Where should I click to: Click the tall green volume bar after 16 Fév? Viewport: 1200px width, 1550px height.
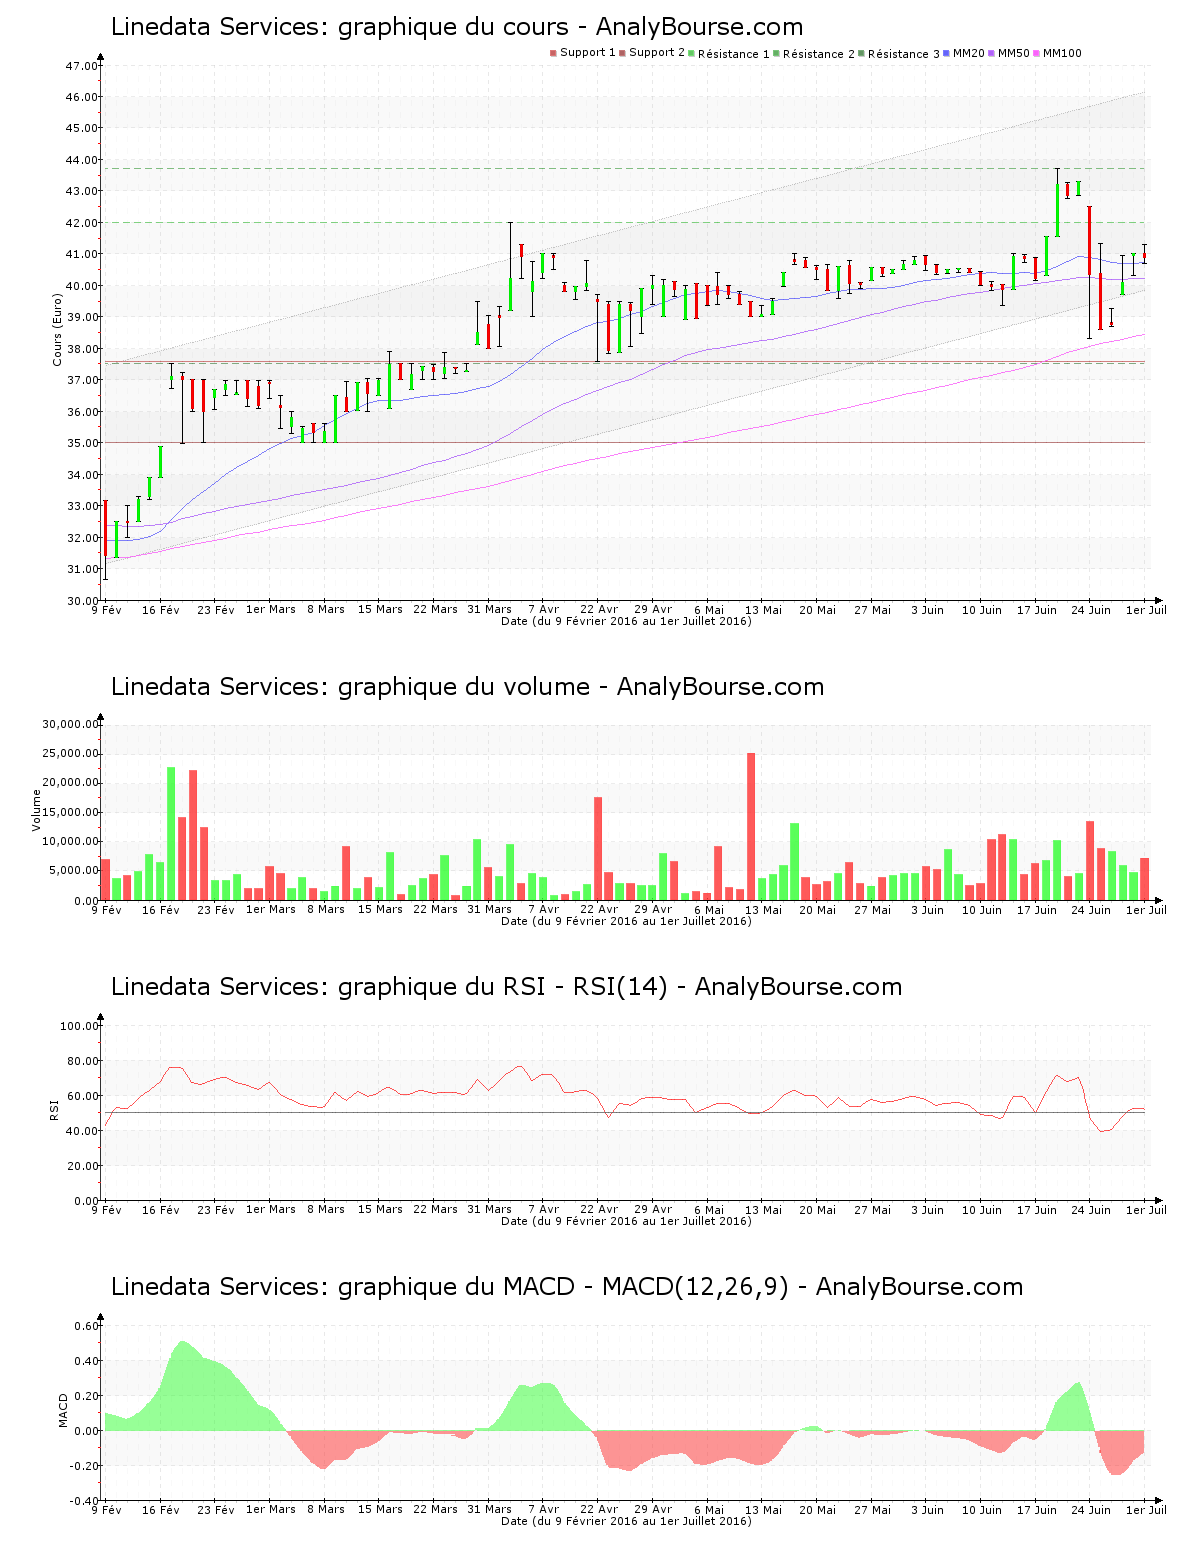171,833
